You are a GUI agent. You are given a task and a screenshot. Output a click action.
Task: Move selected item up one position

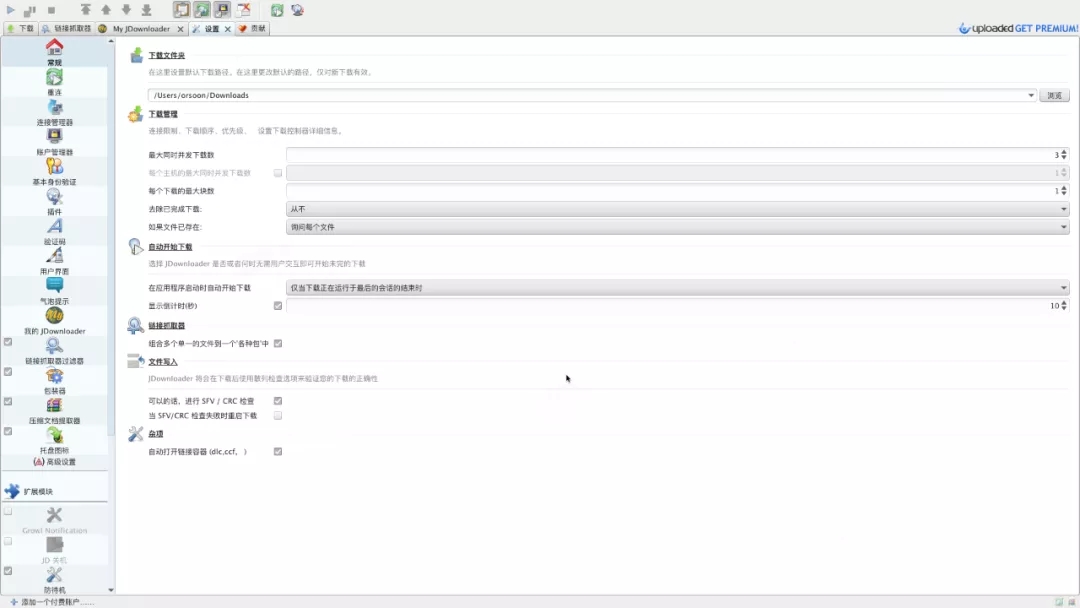click(x=106, y=10)
